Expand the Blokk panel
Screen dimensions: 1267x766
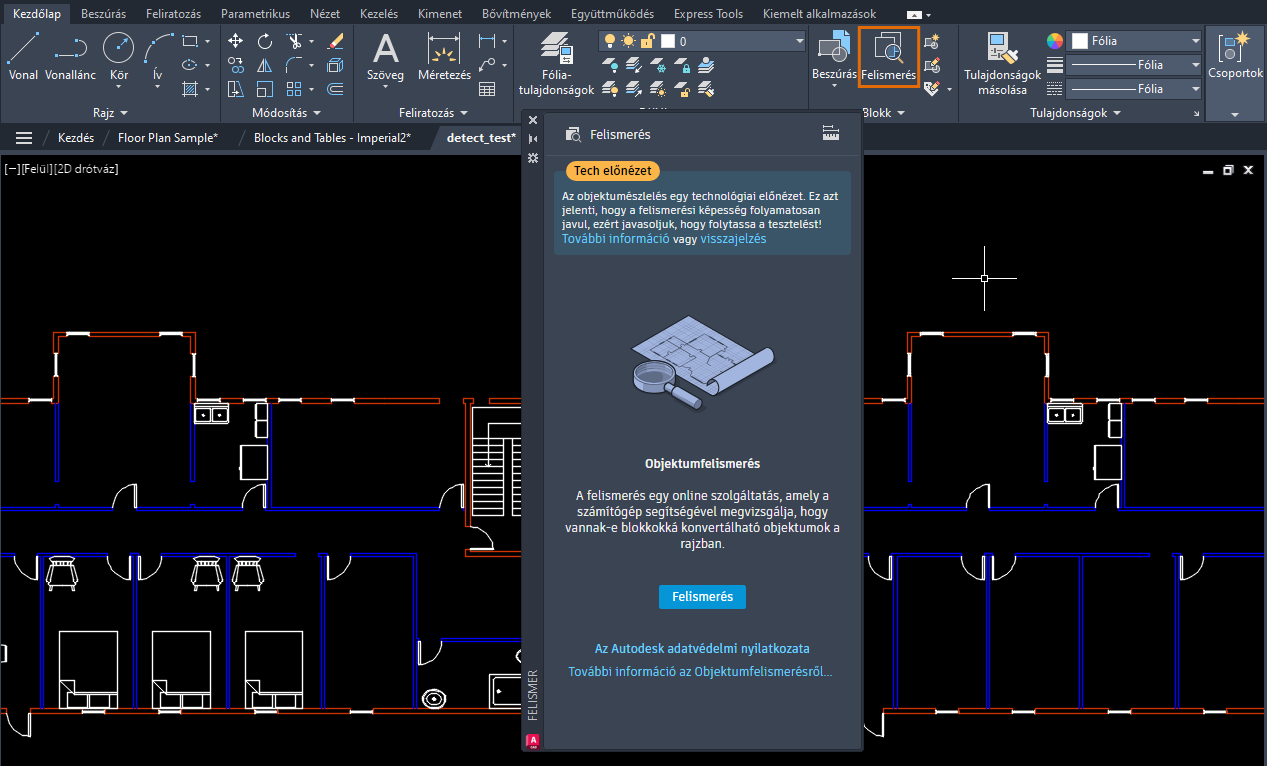pos(883,113)
